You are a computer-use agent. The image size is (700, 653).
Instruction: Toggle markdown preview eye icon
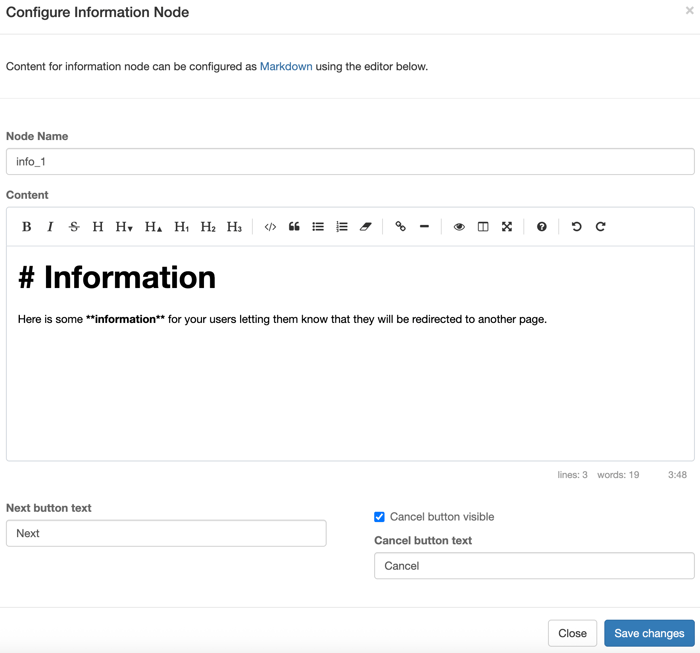coord(459,227)
